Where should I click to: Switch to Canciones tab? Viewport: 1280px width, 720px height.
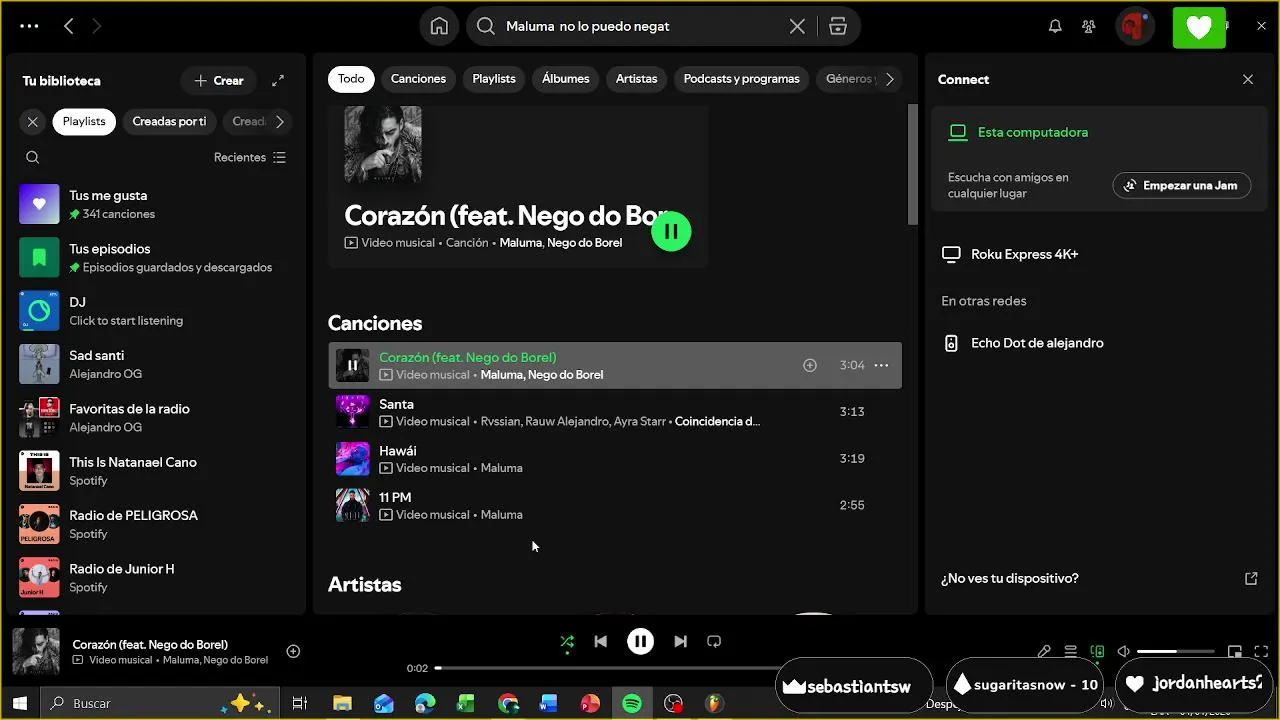(418, 79)
